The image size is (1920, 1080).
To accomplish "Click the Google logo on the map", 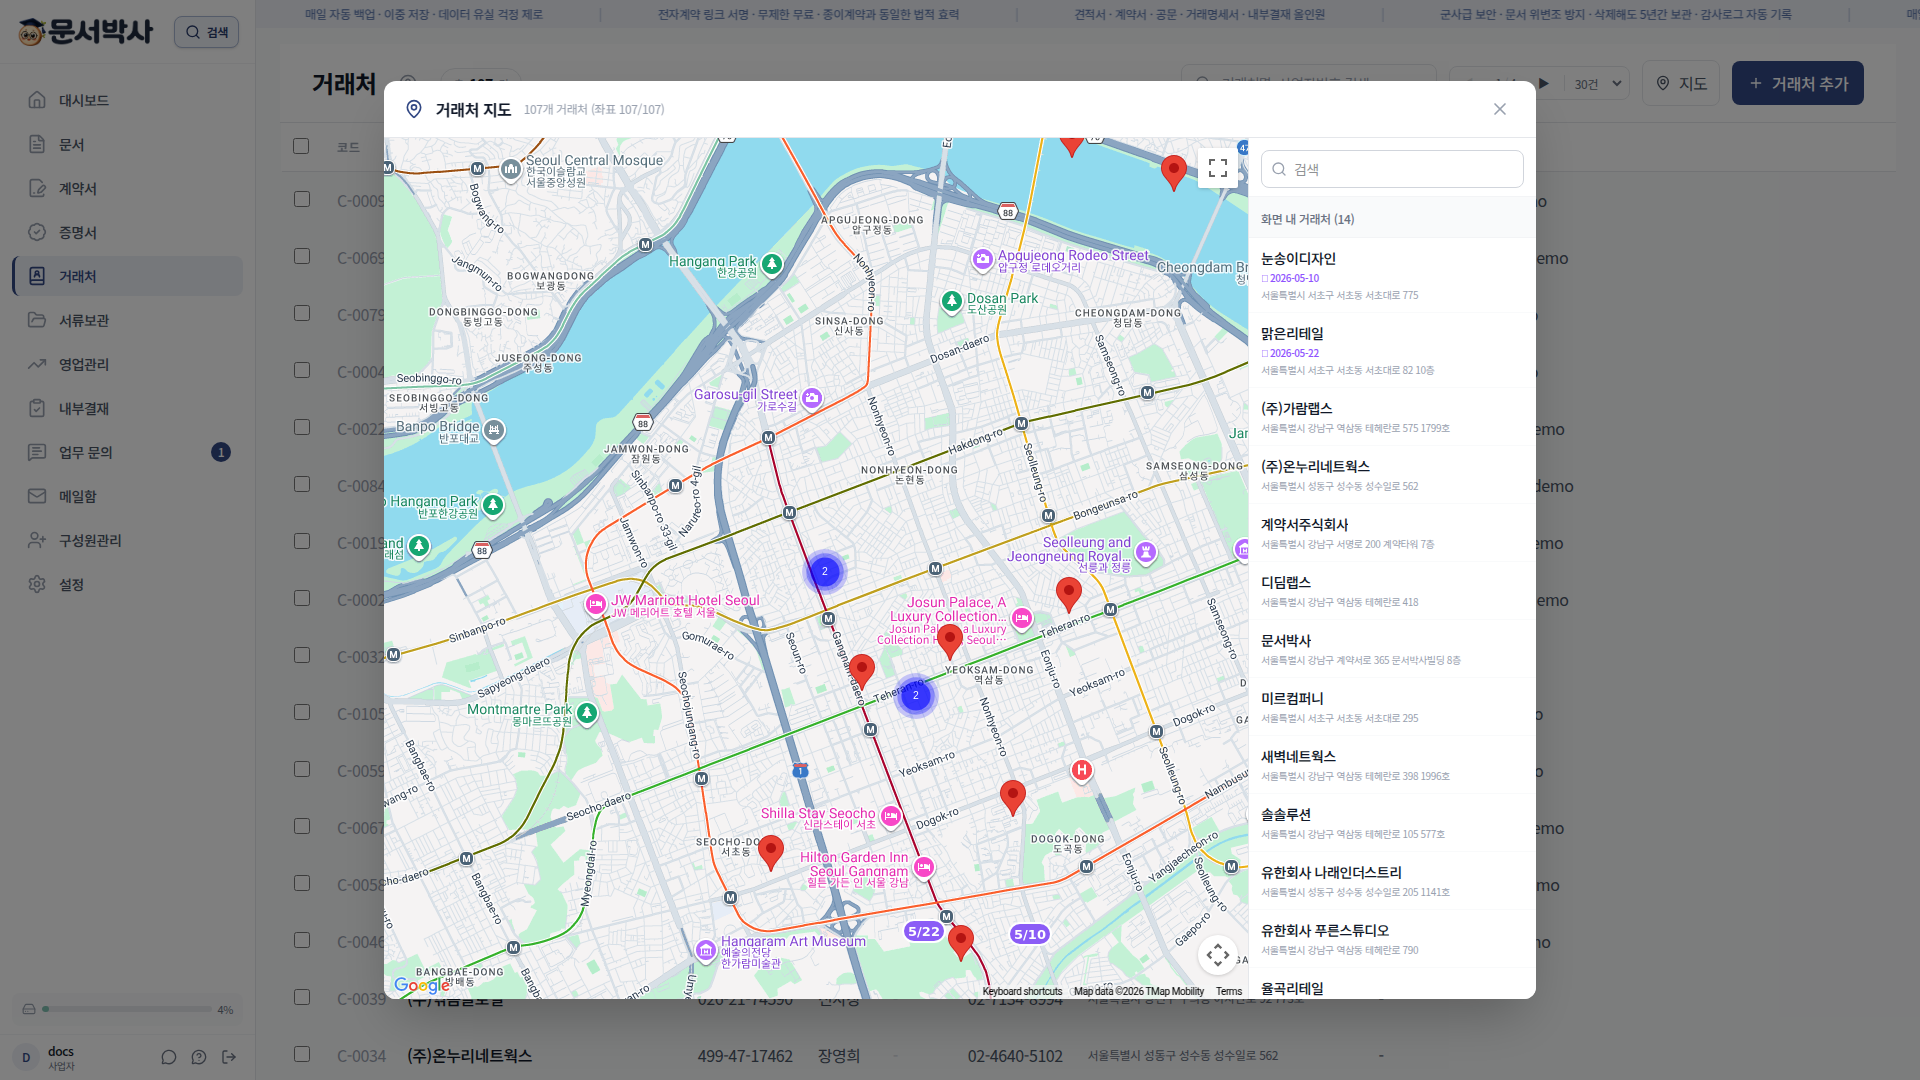I will pyautogui.click(x=422, y=986).
